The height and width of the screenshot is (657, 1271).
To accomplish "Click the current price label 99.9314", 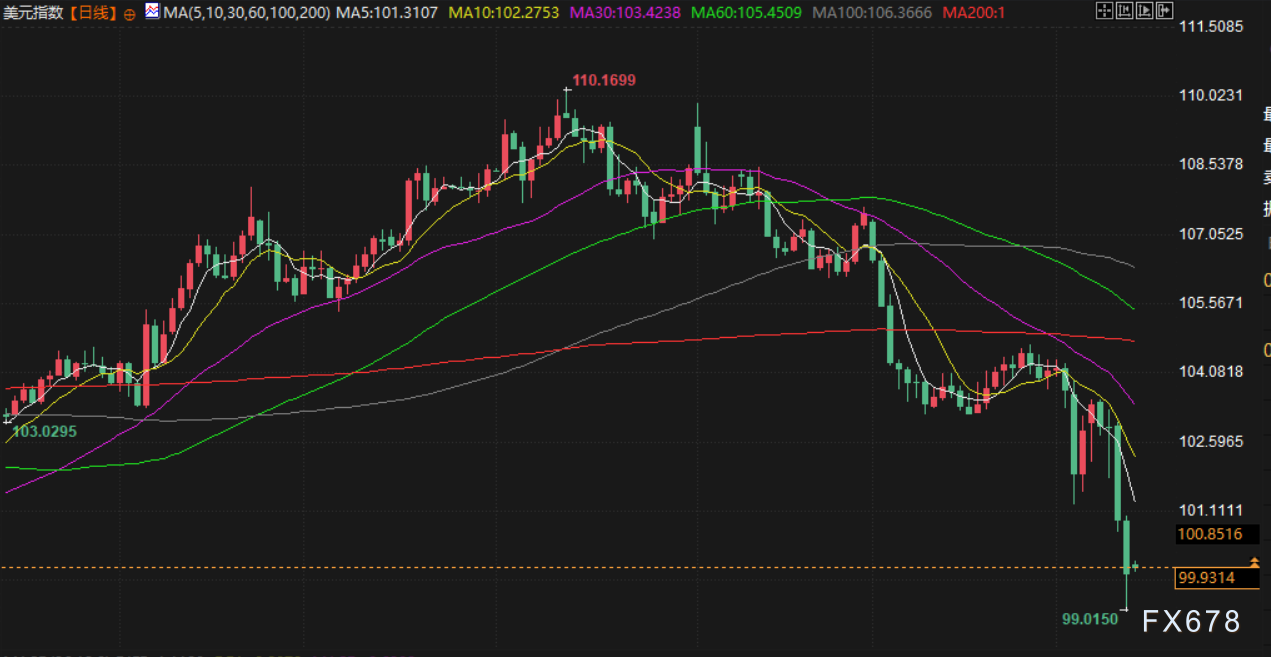I will (x=1206, y=578).
